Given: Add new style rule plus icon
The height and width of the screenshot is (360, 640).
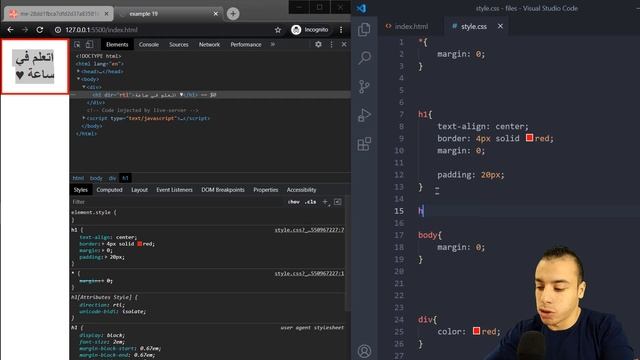Looking at the screenshot, I should point(325,202).
